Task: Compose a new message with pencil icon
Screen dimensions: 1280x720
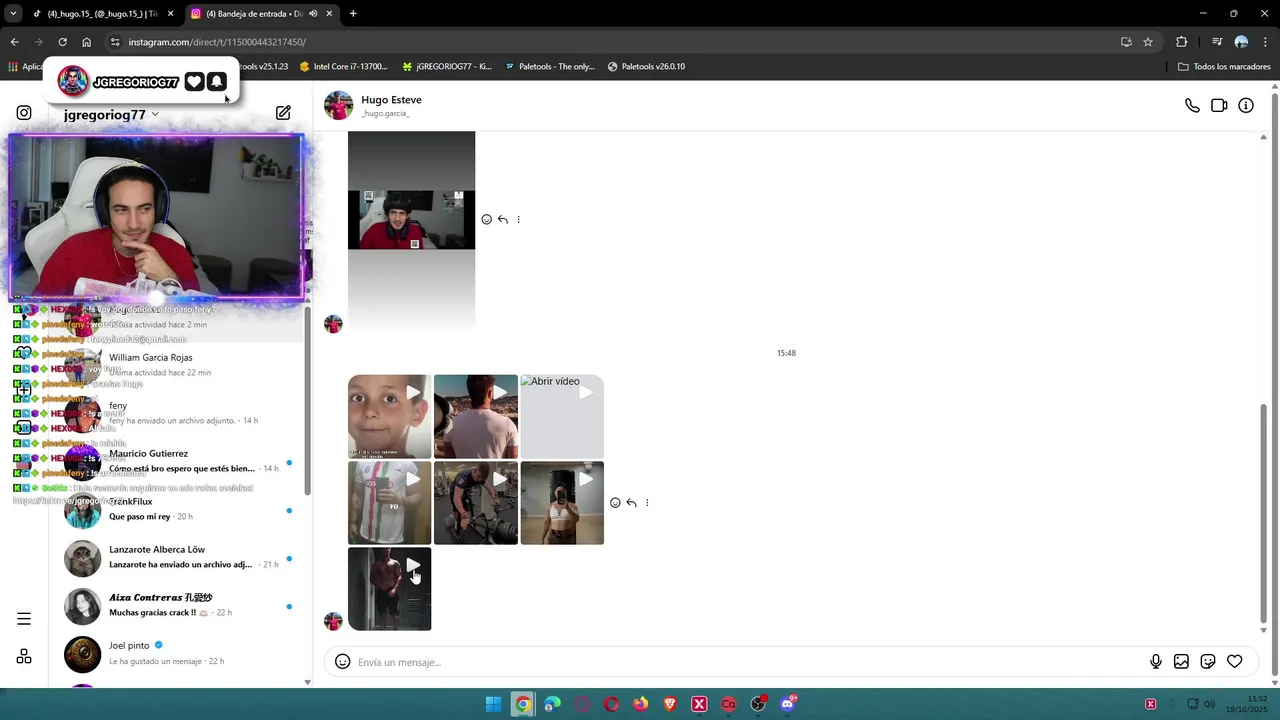Action: tap(283, 113)
